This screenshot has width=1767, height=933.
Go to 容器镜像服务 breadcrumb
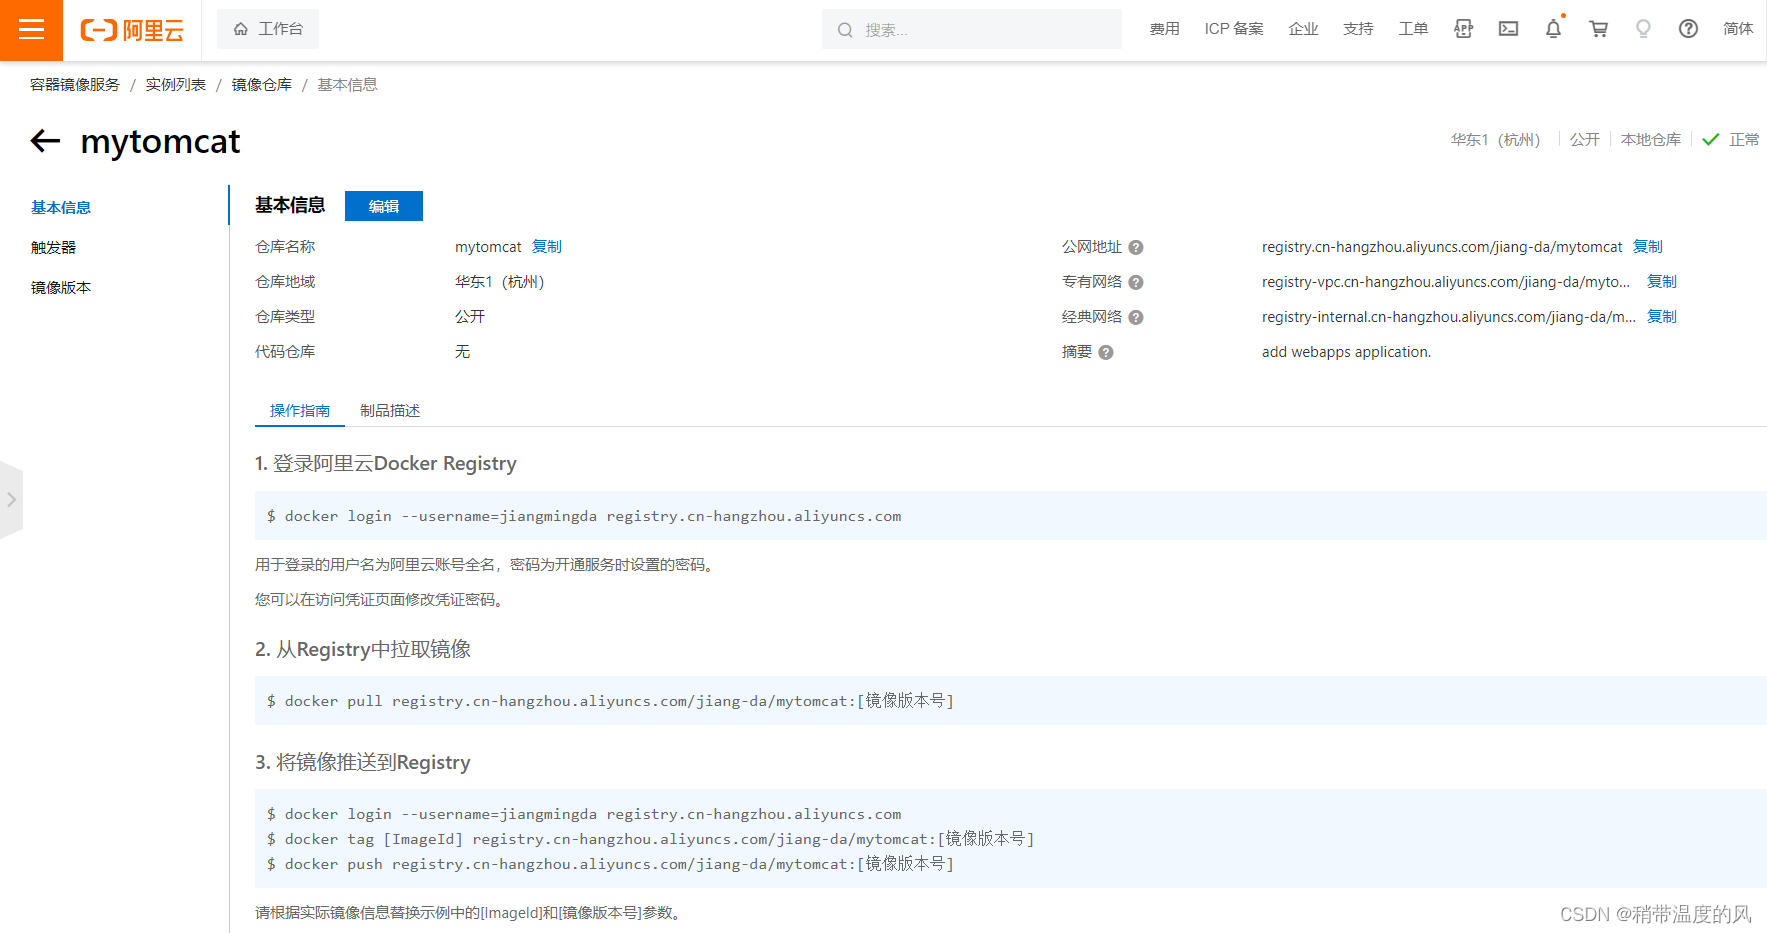[x=75, y=85]
